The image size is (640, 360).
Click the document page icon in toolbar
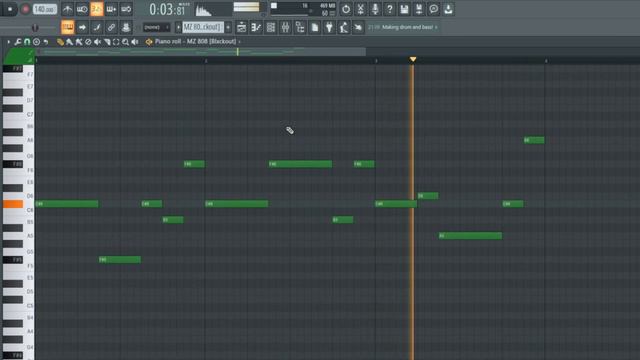(x=315, y=27)
